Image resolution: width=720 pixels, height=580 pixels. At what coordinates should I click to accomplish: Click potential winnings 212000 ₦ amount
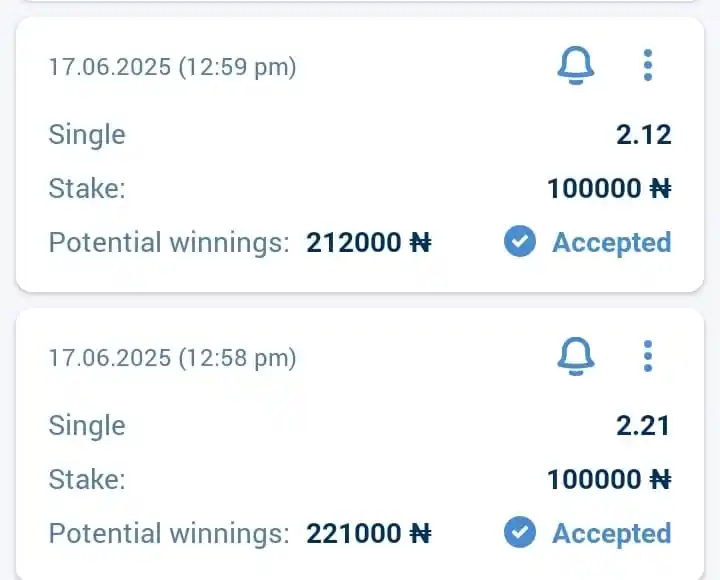(x=369, y=242)
